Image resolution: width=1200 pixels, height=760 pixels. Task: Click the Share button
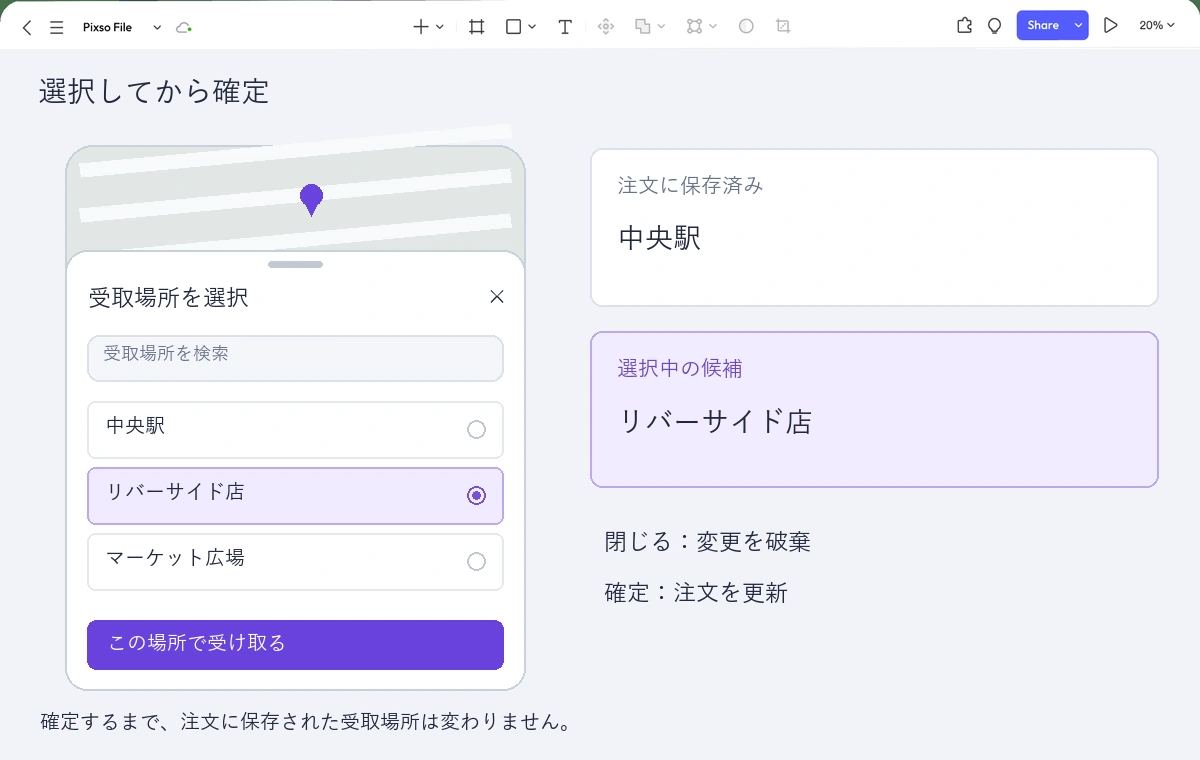1042,26
